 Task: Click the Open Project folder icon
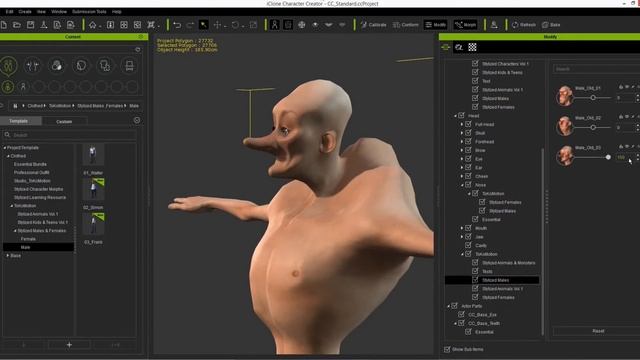pos(17,25)
